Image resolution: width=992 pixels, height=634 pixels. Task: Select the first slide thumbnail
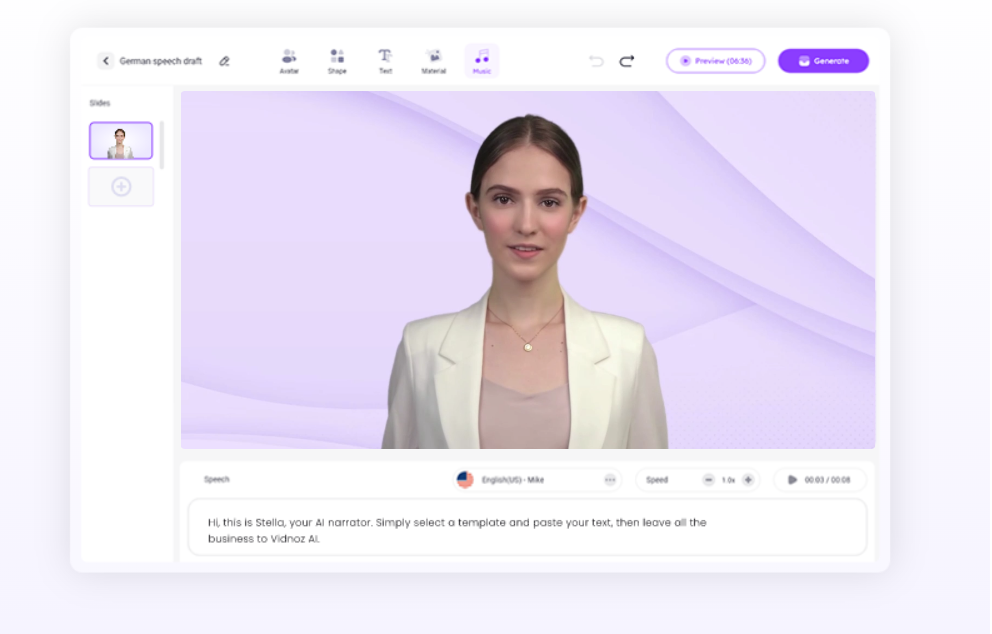pyautogui.click(x=121, y=141)
